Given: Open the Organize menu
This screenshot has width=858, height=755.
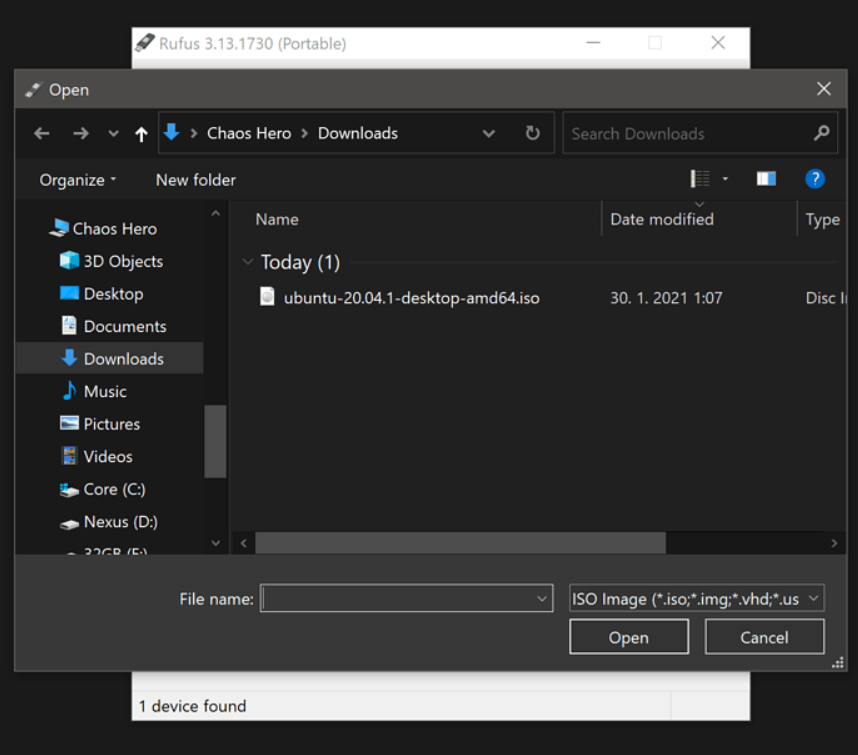Looking at the screenshot, I should click(78, 180).
